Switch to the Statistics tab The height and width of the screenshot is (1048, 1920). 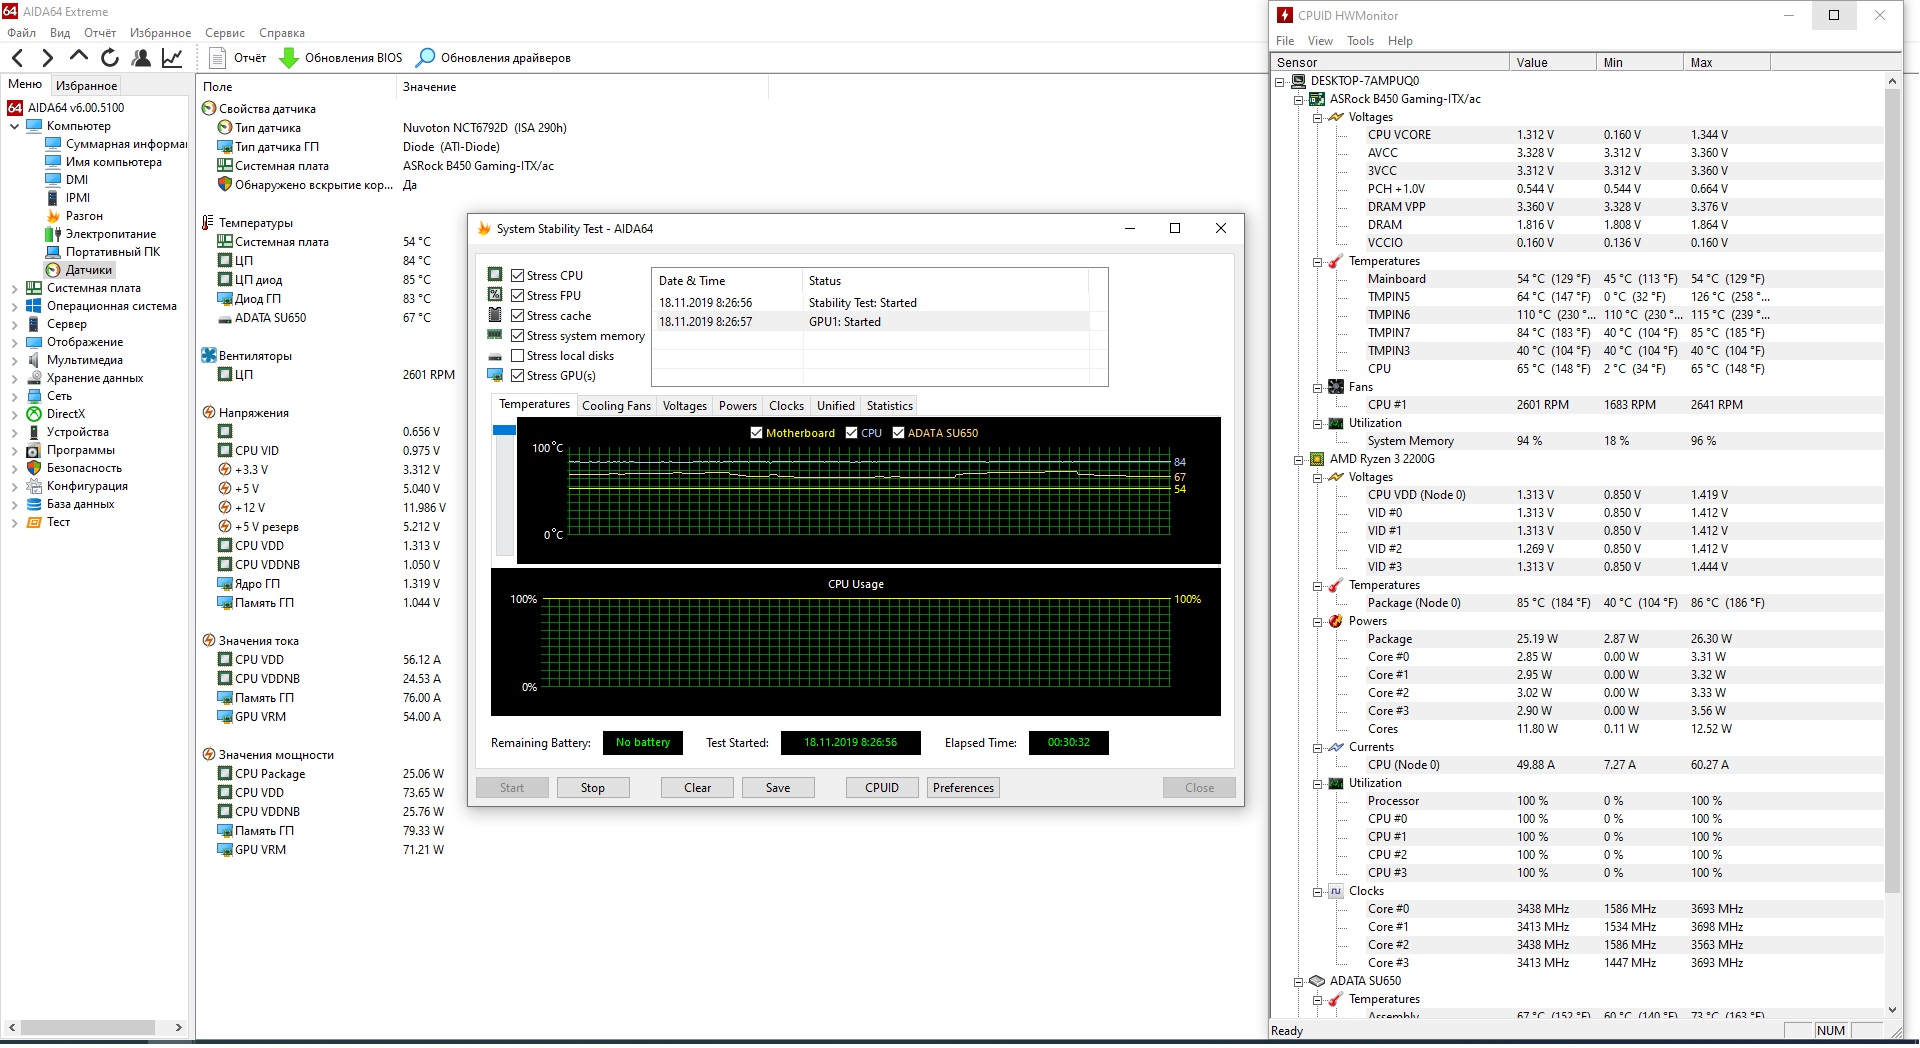890,406
